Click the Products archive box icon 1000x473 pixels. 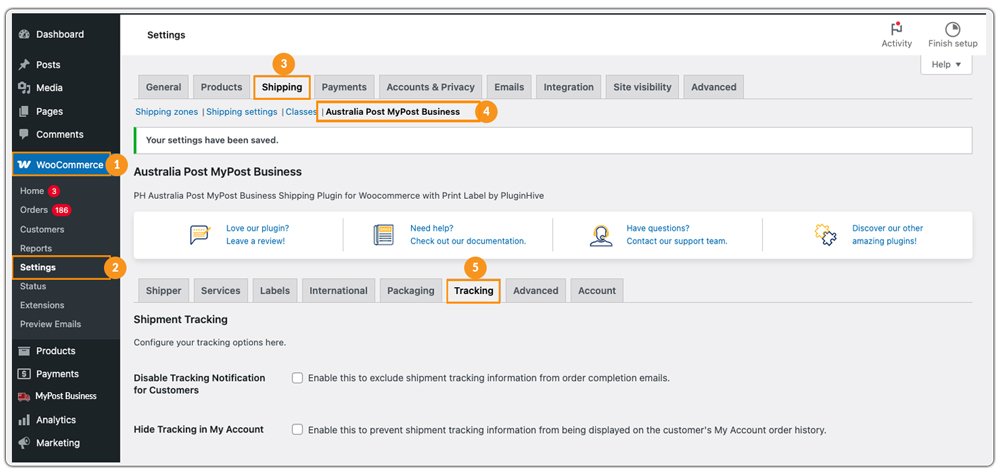tap(24, 351)
